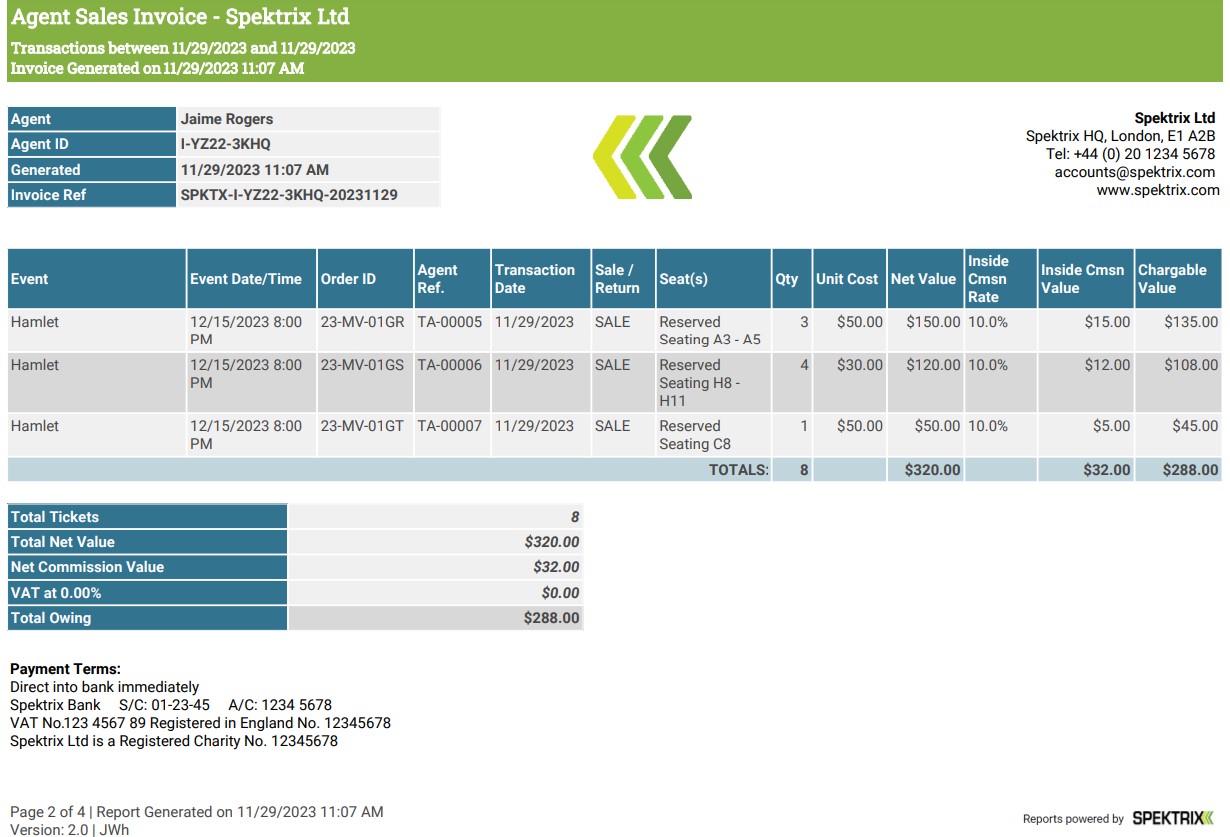This screenshot has width=1230, height=837.
Task: Click the accounts@spektrix.com email address
Action: (1134, 172)
